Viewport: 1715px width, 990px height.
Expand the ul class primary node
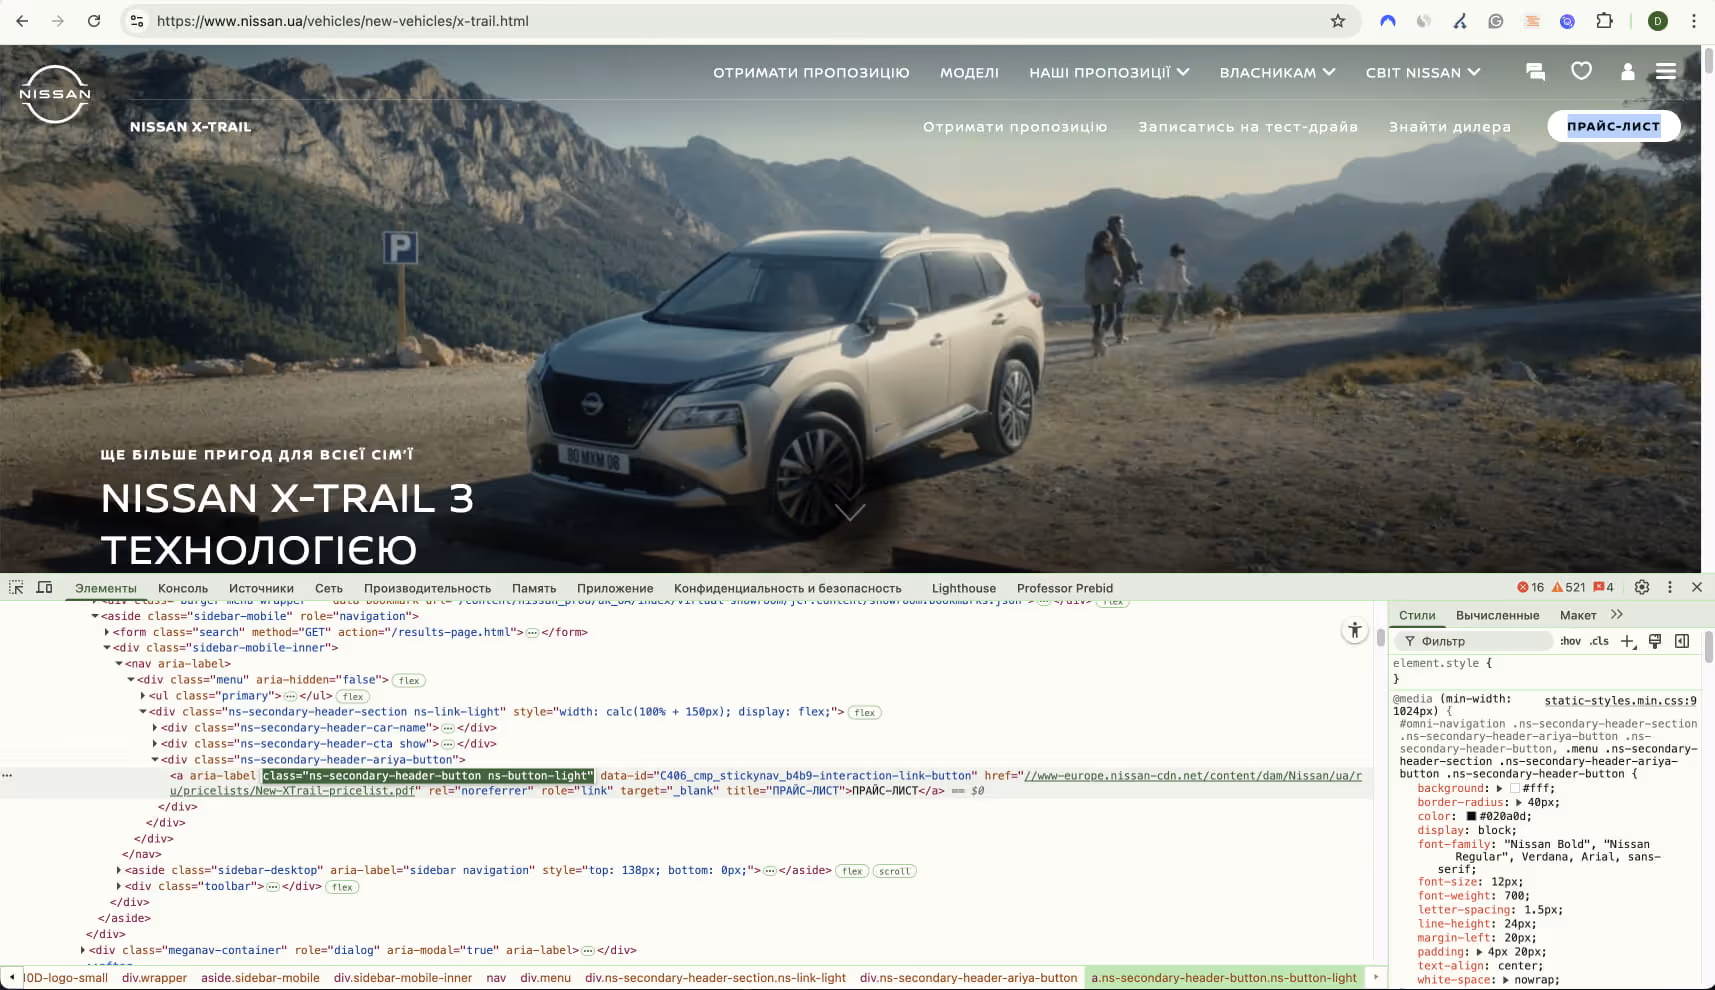pos(143,696)
